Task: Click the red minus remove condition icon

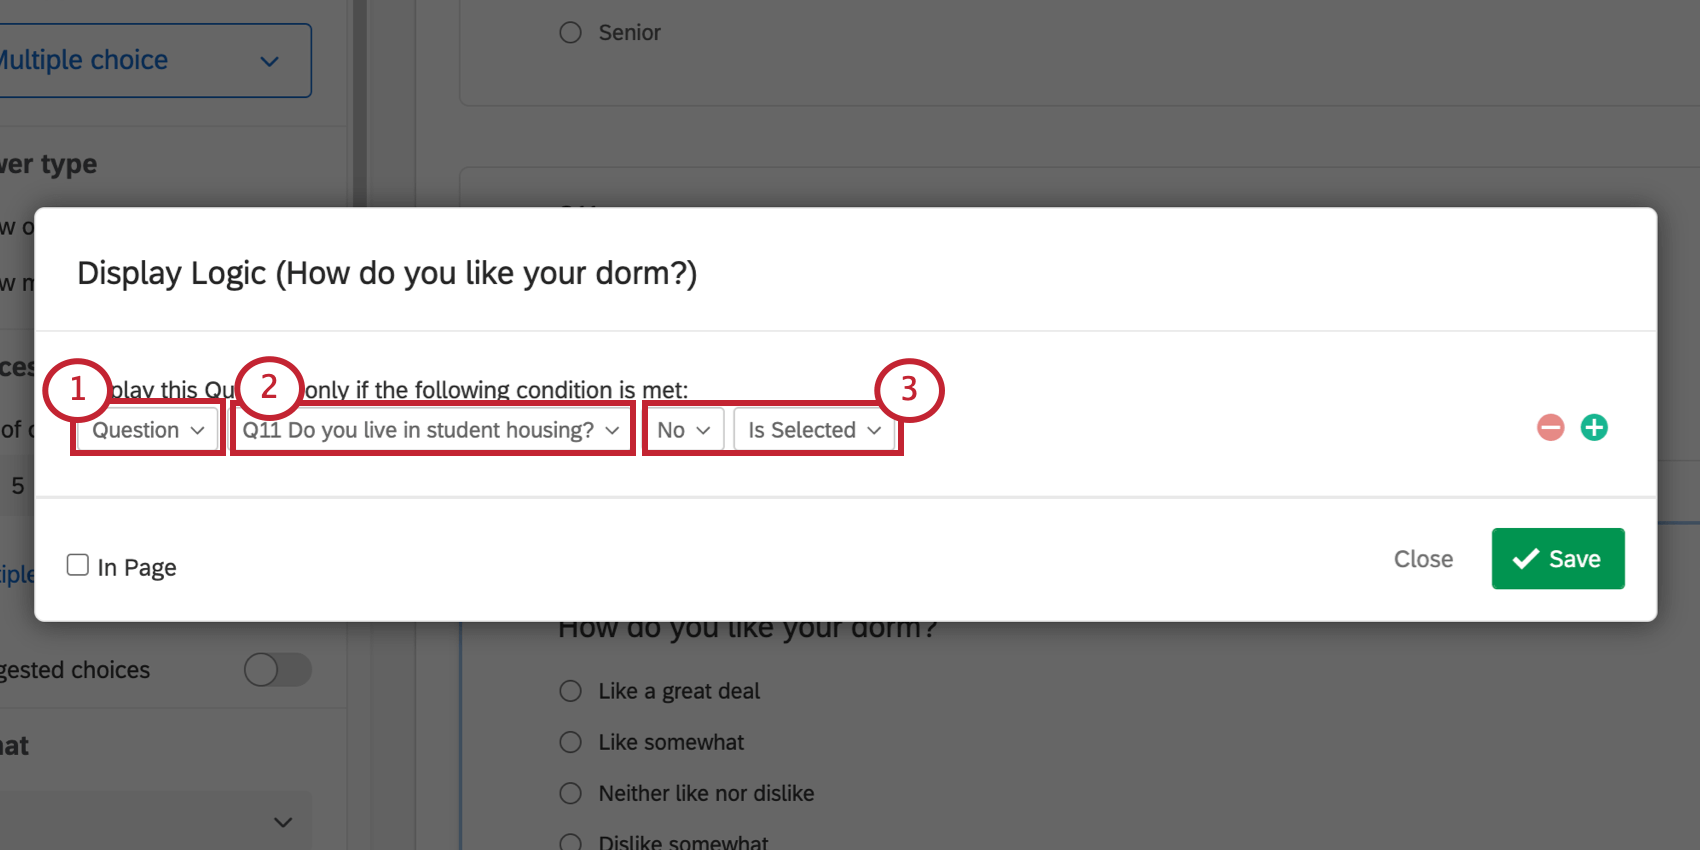Action: [1550, 428]
